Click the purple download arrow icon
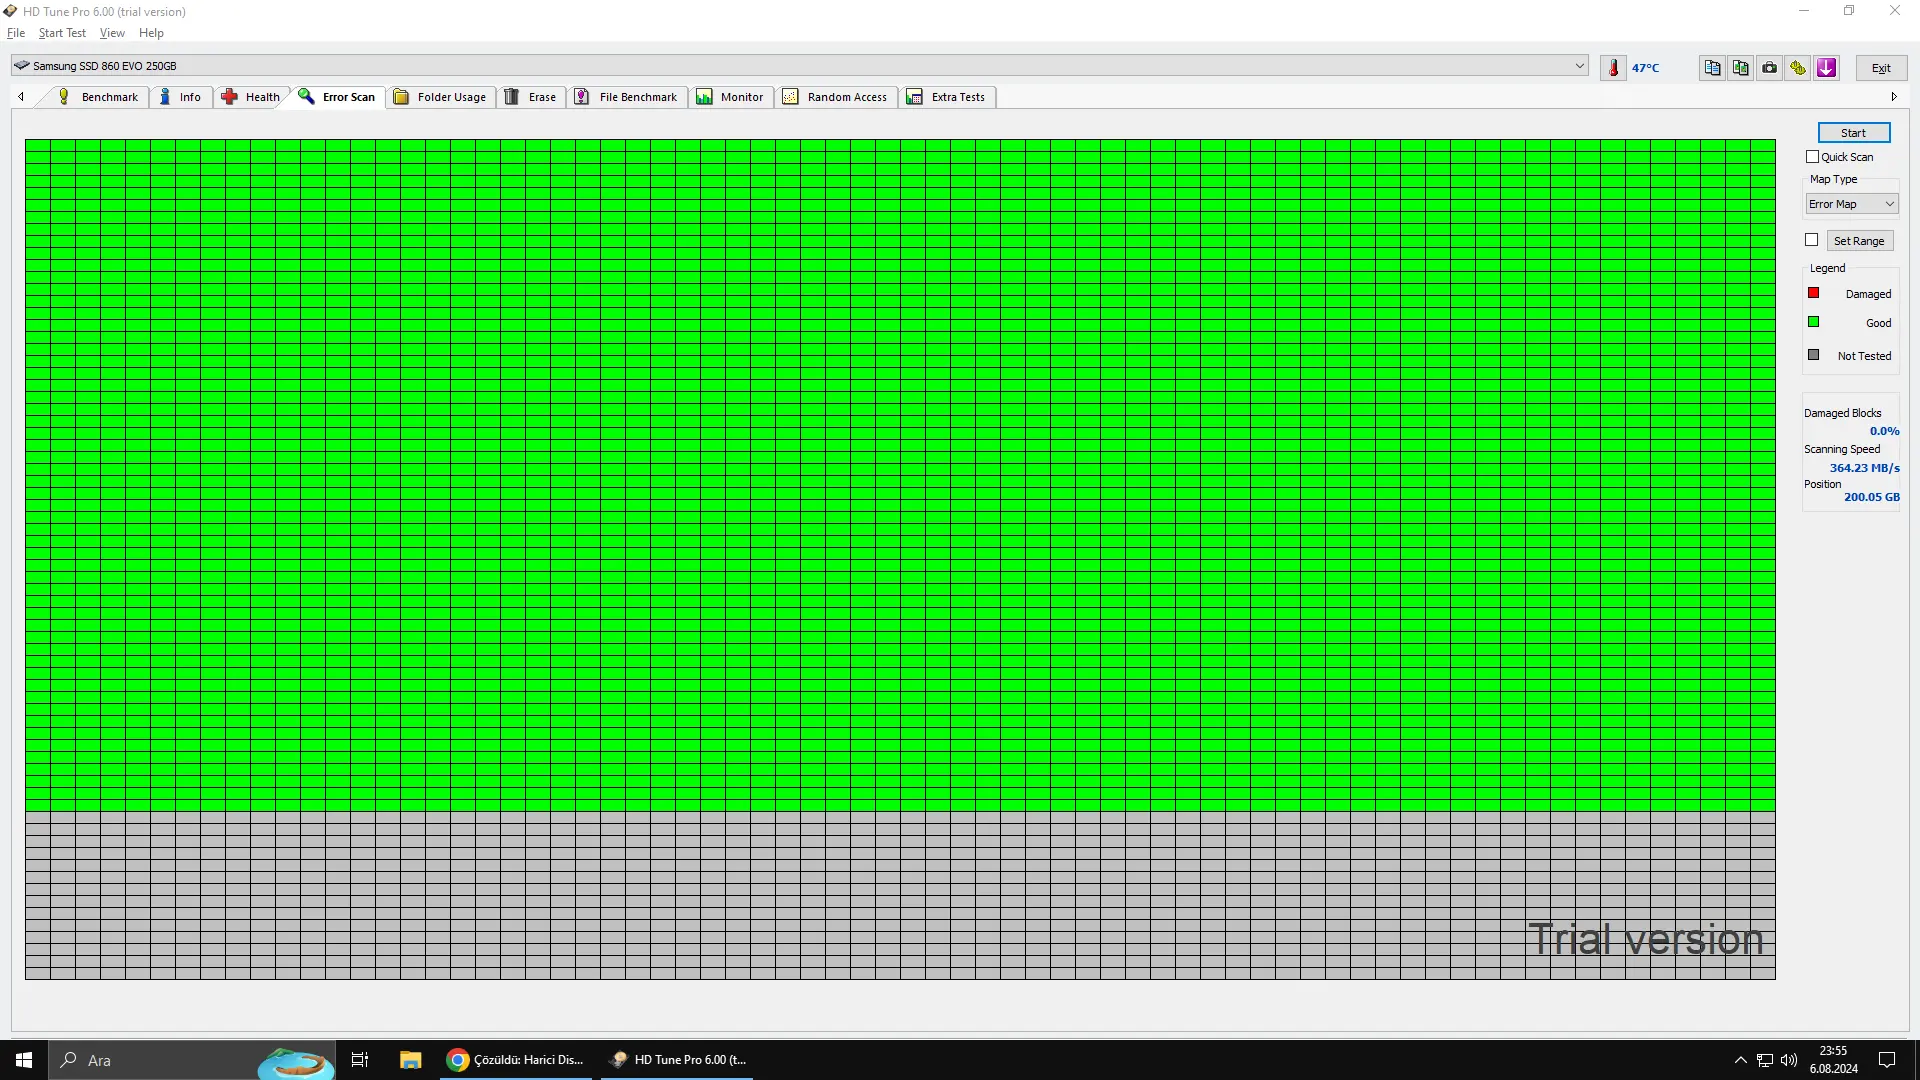This screenshot has width=1920, height=1080. [1827, 68]
